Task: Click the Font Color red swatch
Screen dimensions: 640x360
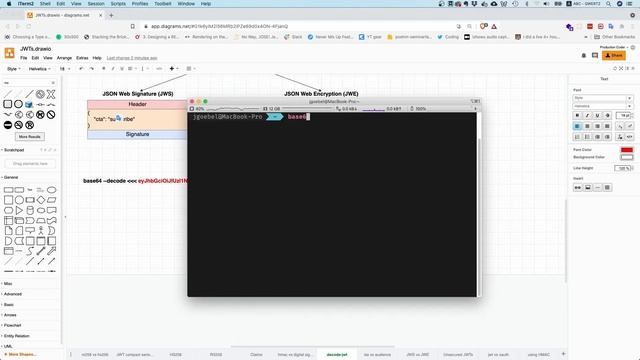Action: (x=627, y=150)
